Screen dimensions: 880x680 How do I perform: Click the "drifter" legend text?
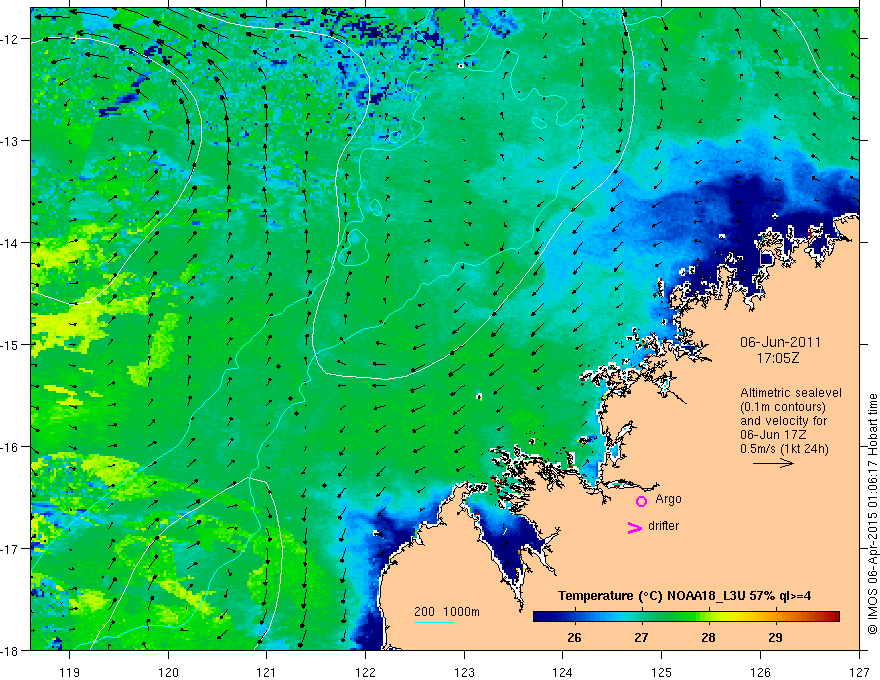663,526
